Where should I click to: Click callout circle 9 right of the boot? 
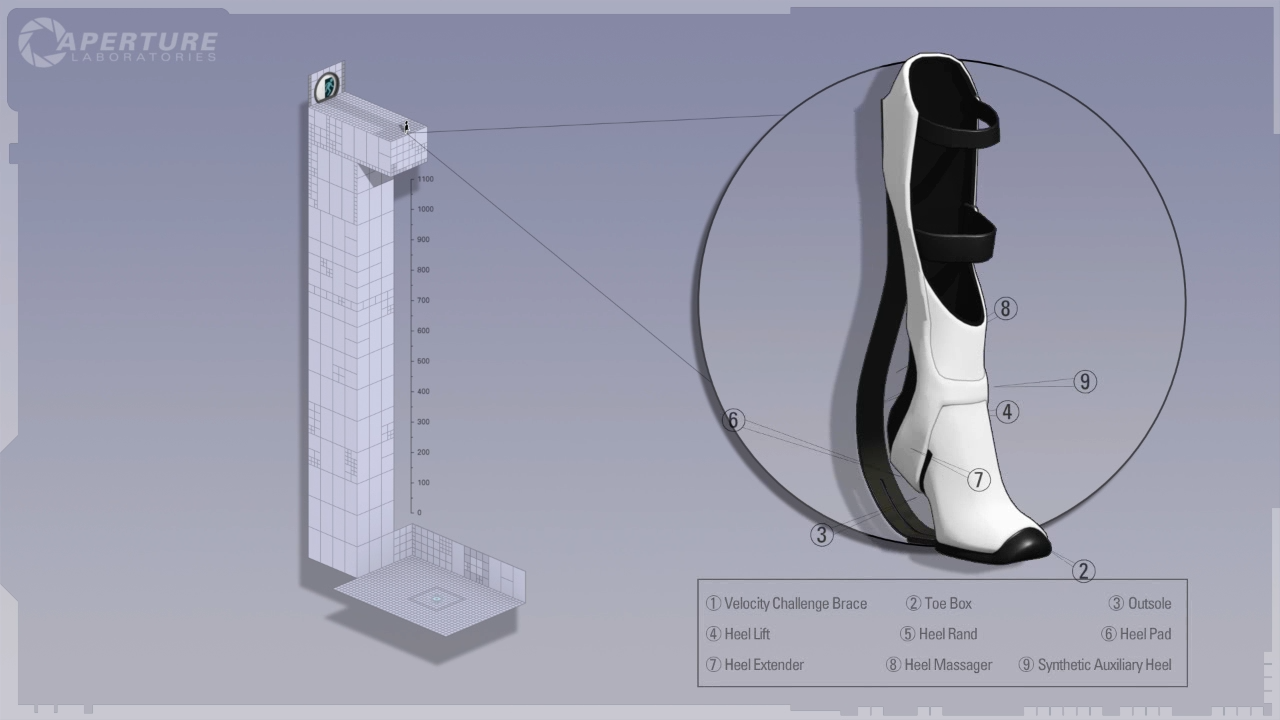coord(1084,381)
